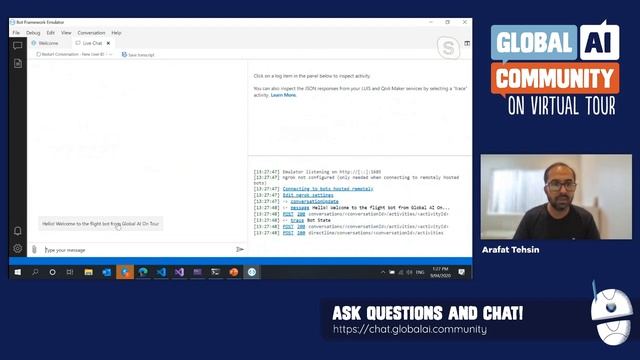Open PowerPoint from taskbar
Image resolution: width=640 pixels, height=360 pixels.
click(233, 272)
